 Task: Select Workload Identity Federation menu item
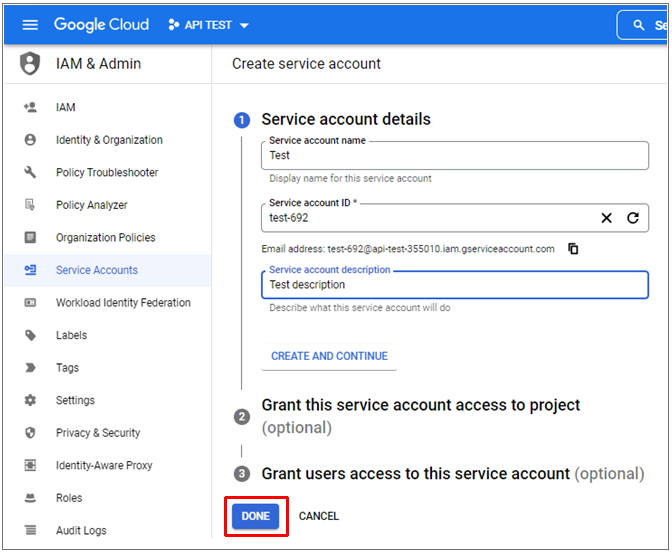point(123,303)
